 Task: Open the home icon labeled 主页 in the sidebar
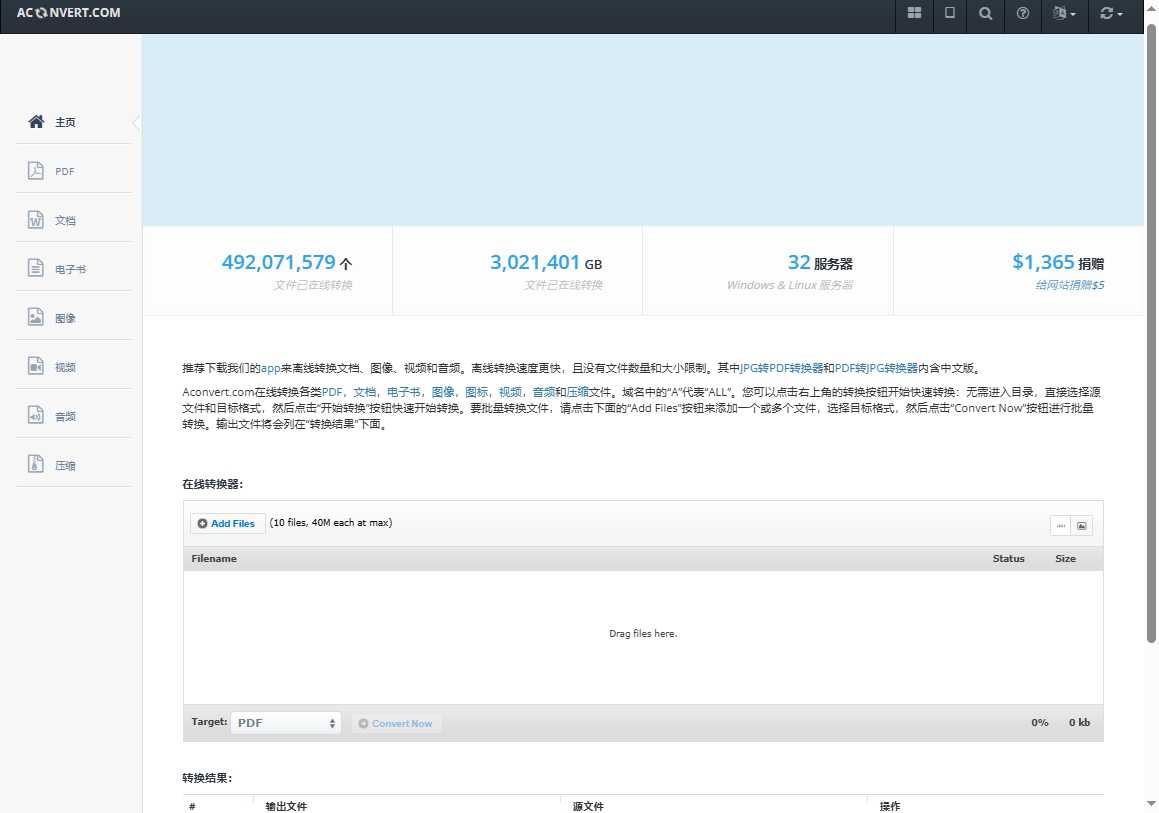click(x=36, y=121)
